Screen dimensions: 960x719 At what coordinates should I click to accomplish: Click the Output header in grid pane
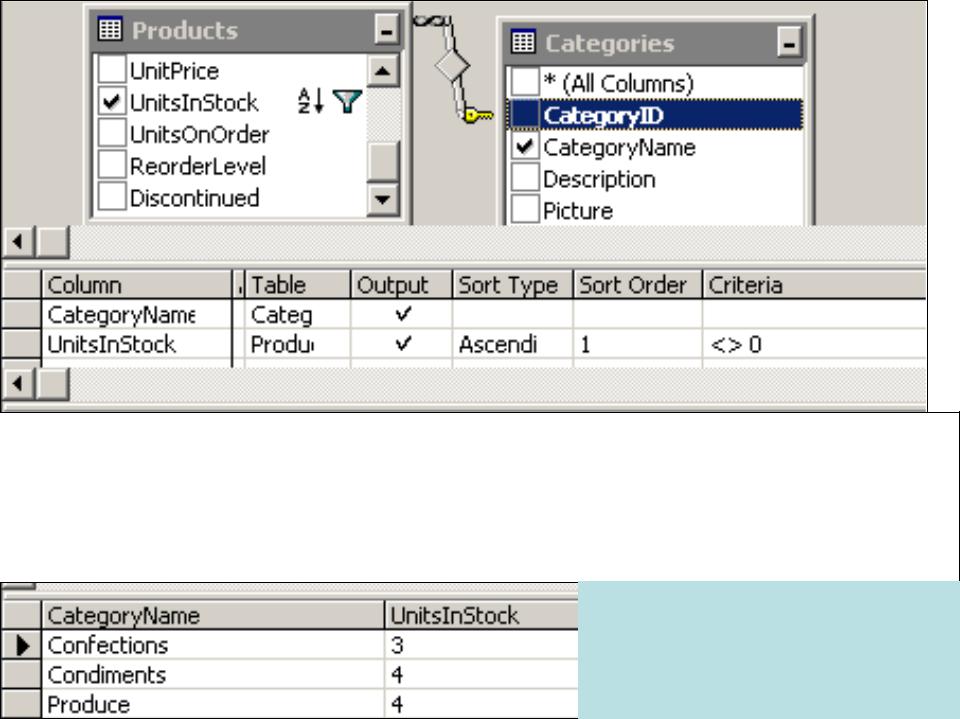click(x=402, y=285)
